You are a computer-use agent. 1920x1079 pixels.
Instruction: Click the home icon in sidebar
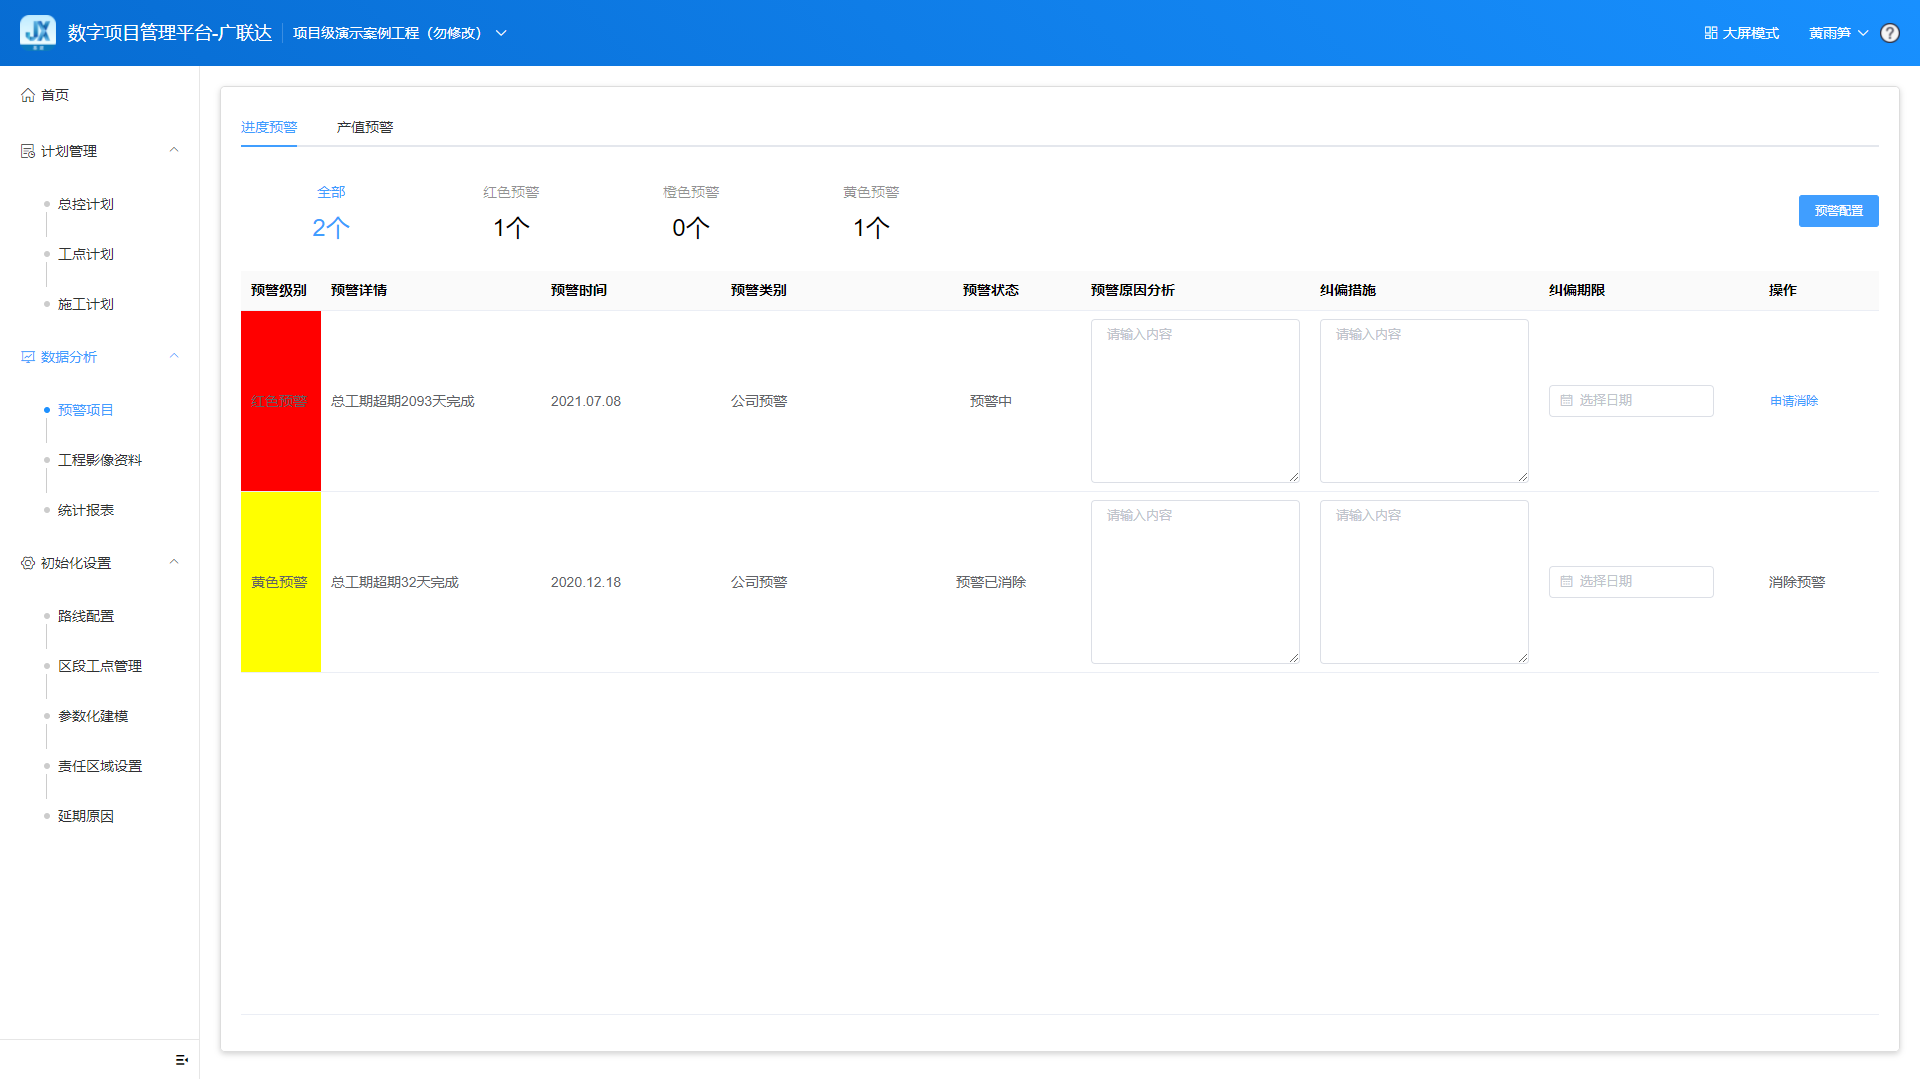28,95
